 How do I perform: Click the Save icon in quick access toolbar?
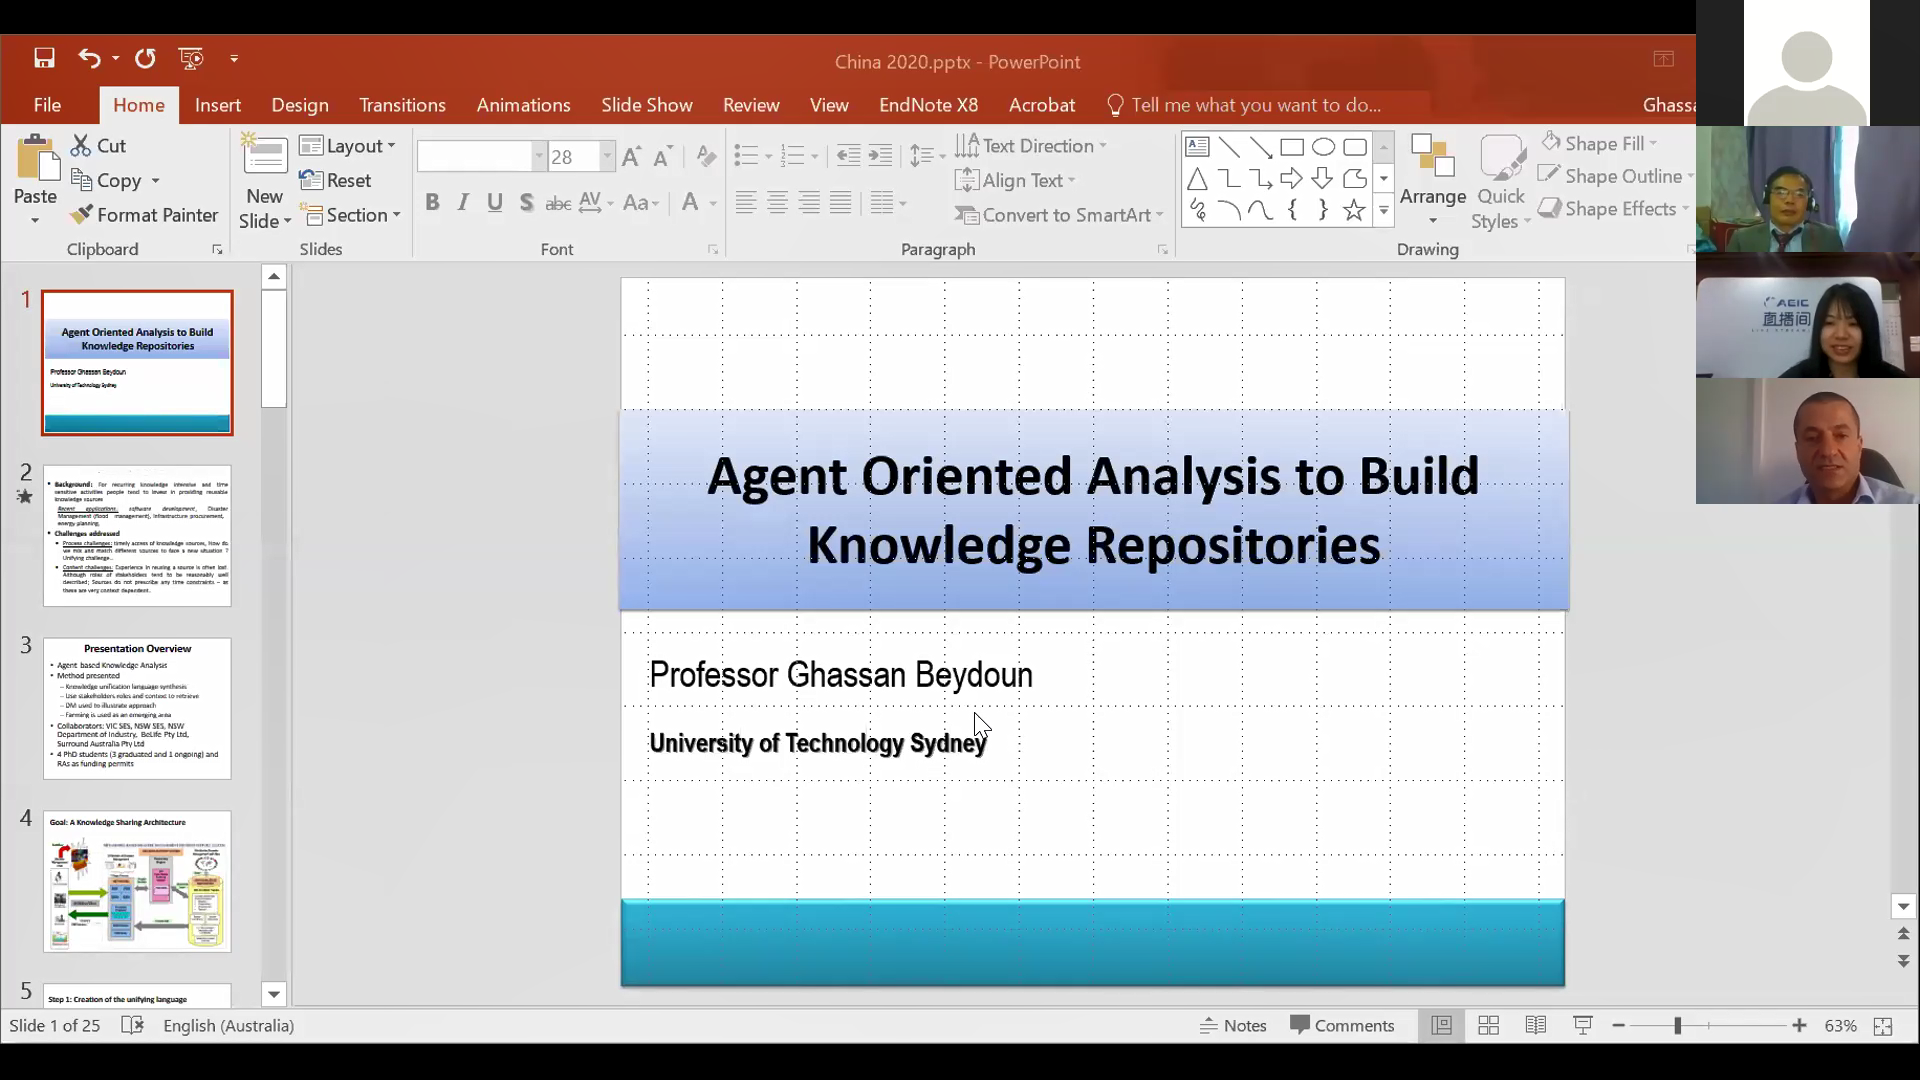click(x=44, y=58)
